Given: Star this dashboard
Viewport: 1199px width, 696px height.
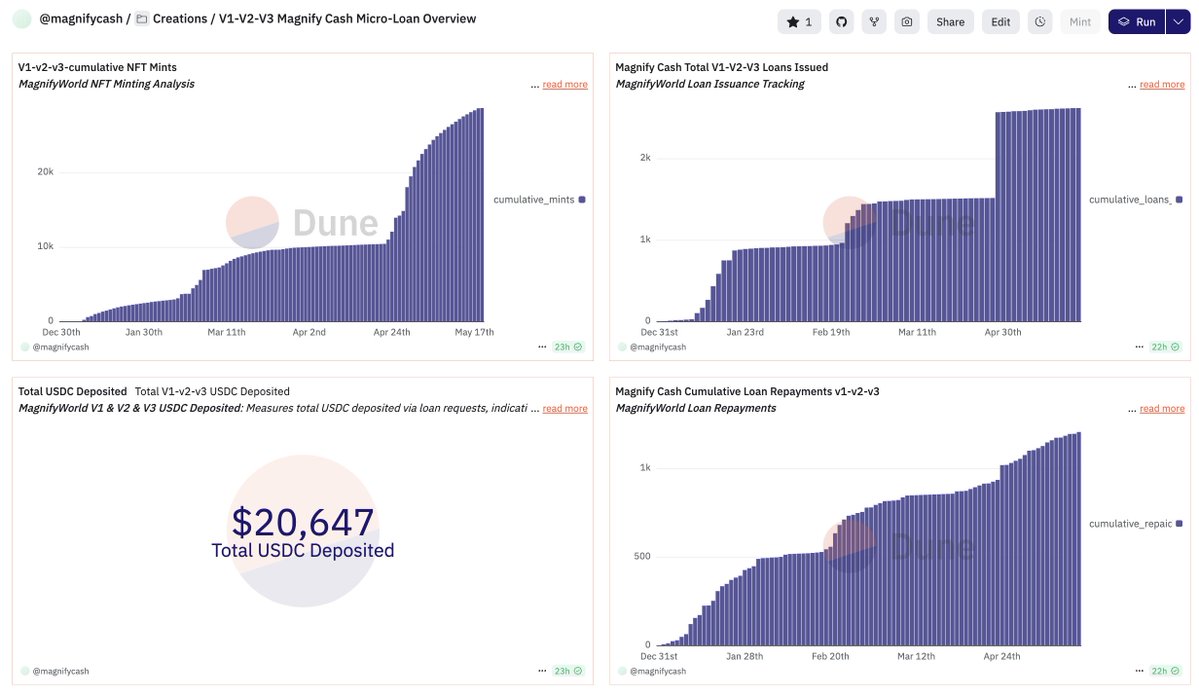Looking at the screenshot, I should click(799, 22).
